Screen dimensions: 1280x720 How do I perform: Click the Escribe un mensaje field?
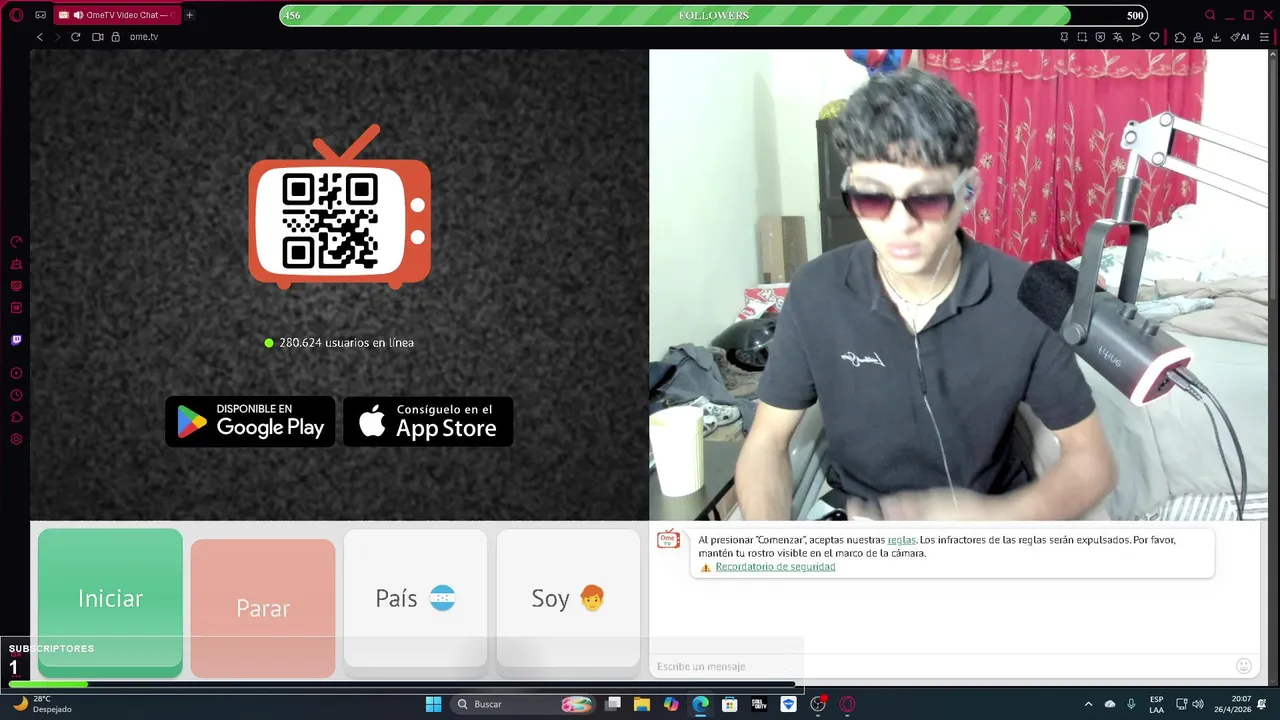[940, 666]
